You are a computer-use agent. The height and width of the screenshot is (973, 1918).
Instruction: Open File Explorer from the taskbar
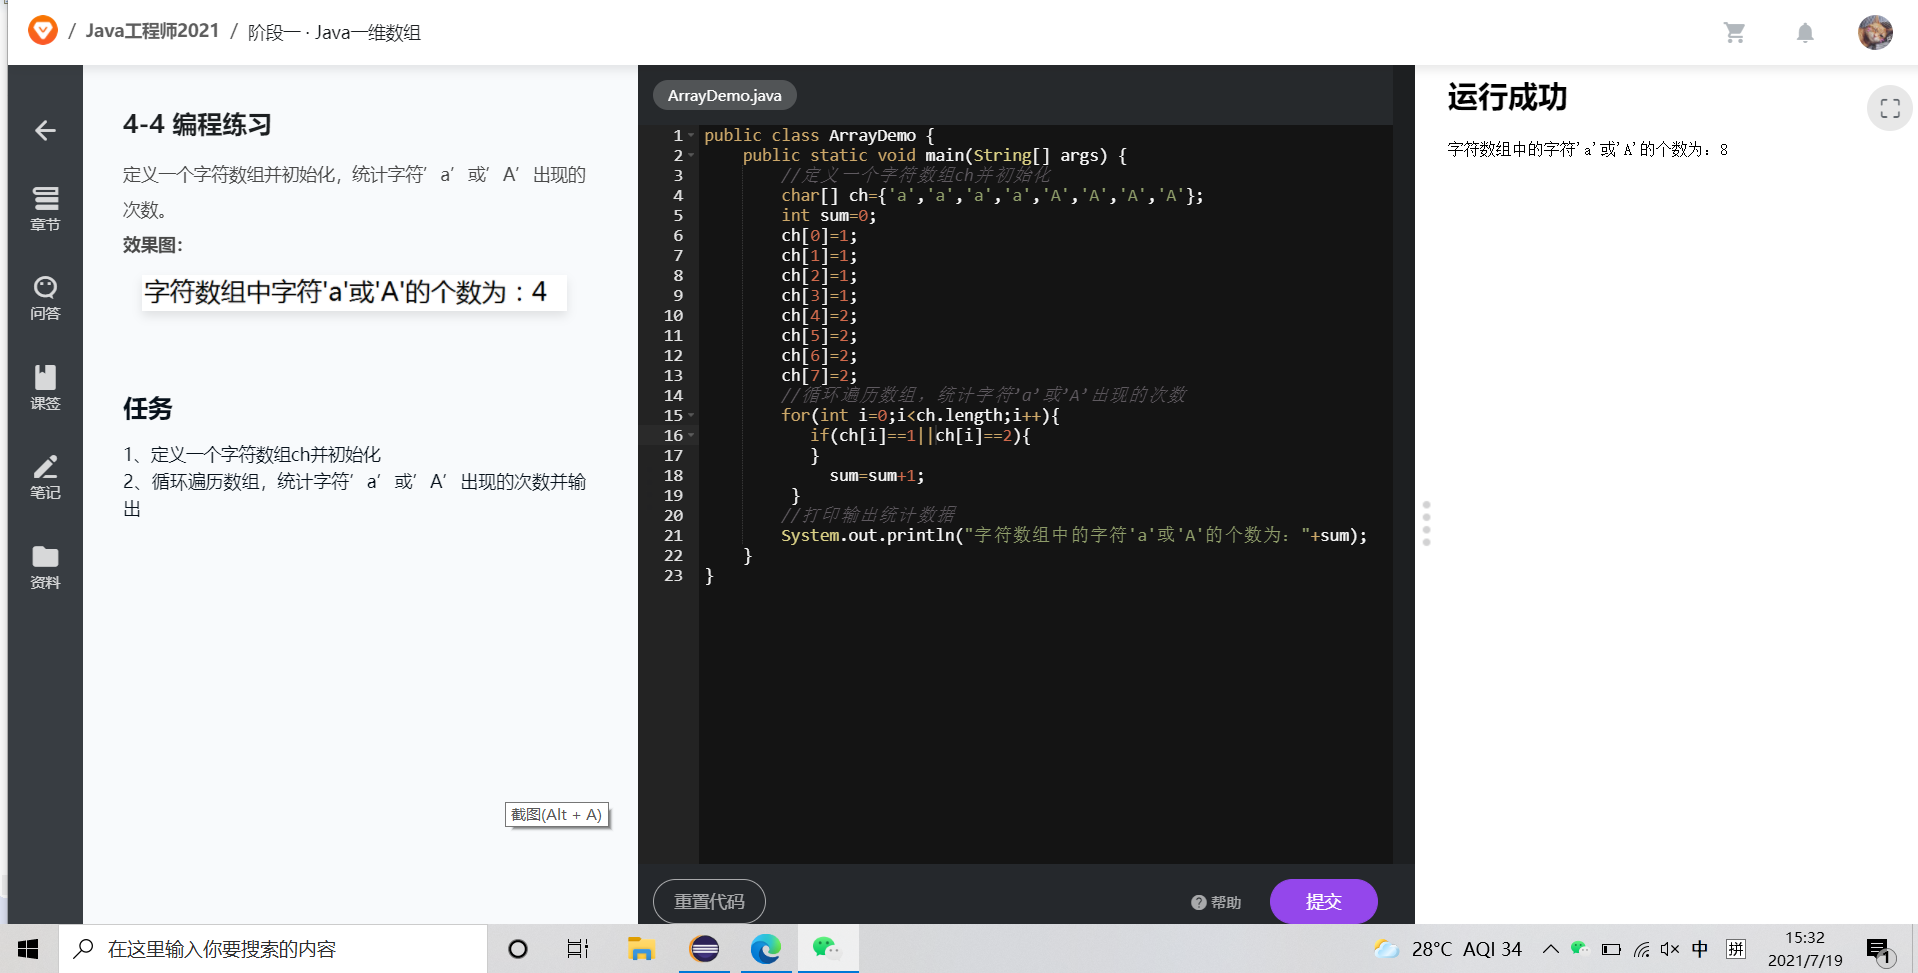pyautogui.click(x=640, y=949)
